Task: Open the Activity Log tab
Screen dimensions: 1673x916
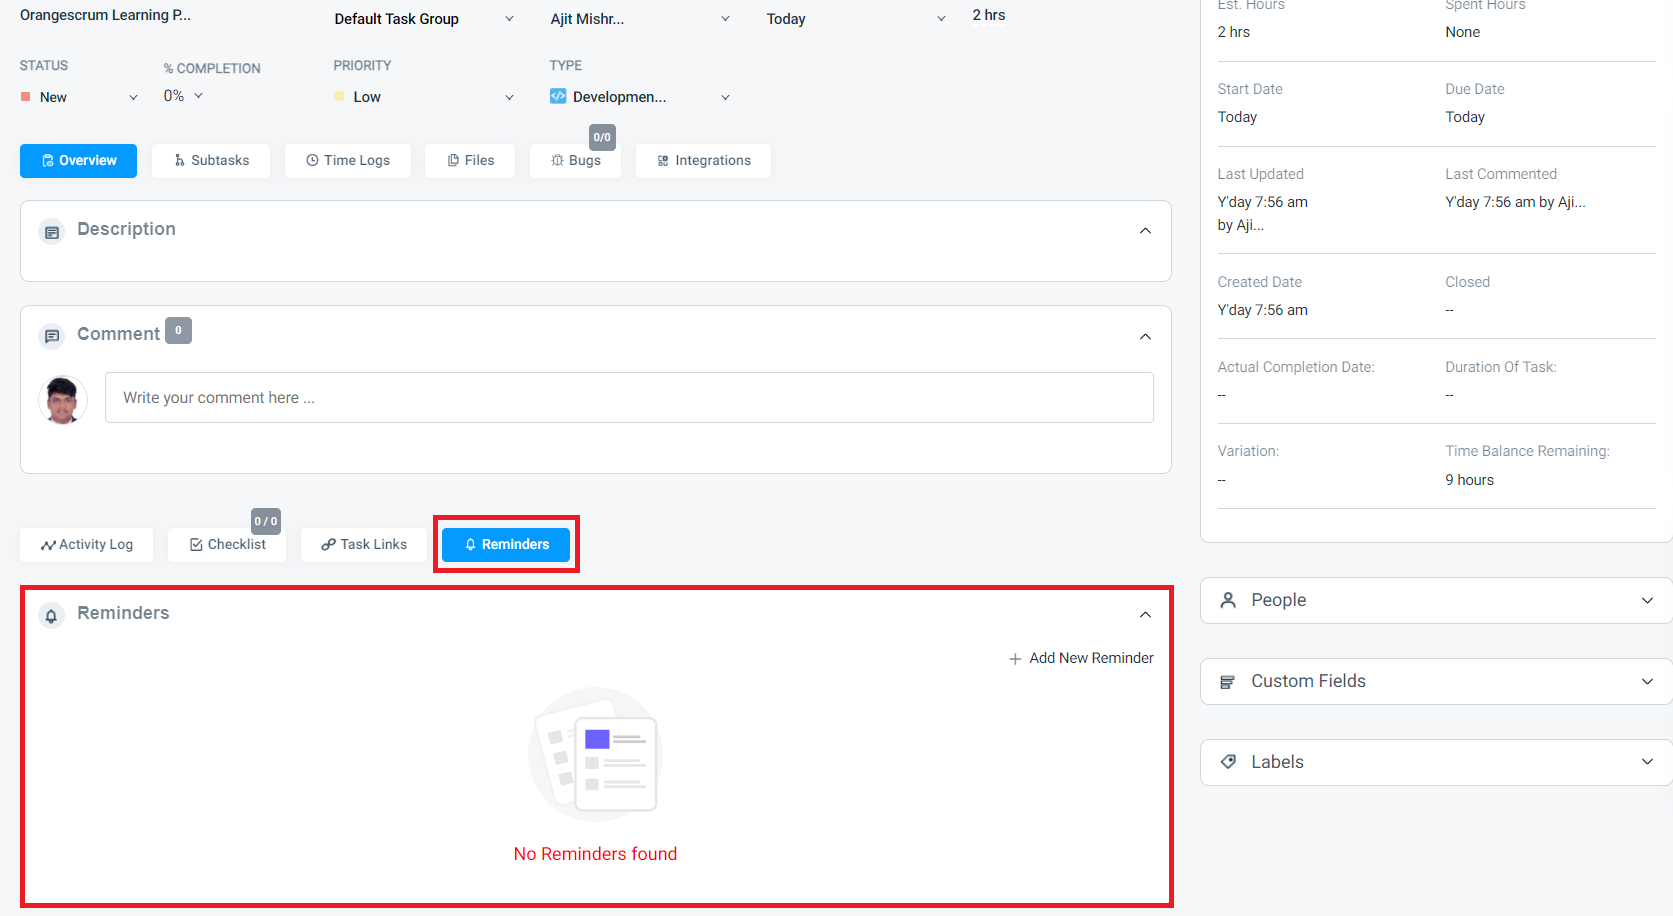Action: [87, 544]
